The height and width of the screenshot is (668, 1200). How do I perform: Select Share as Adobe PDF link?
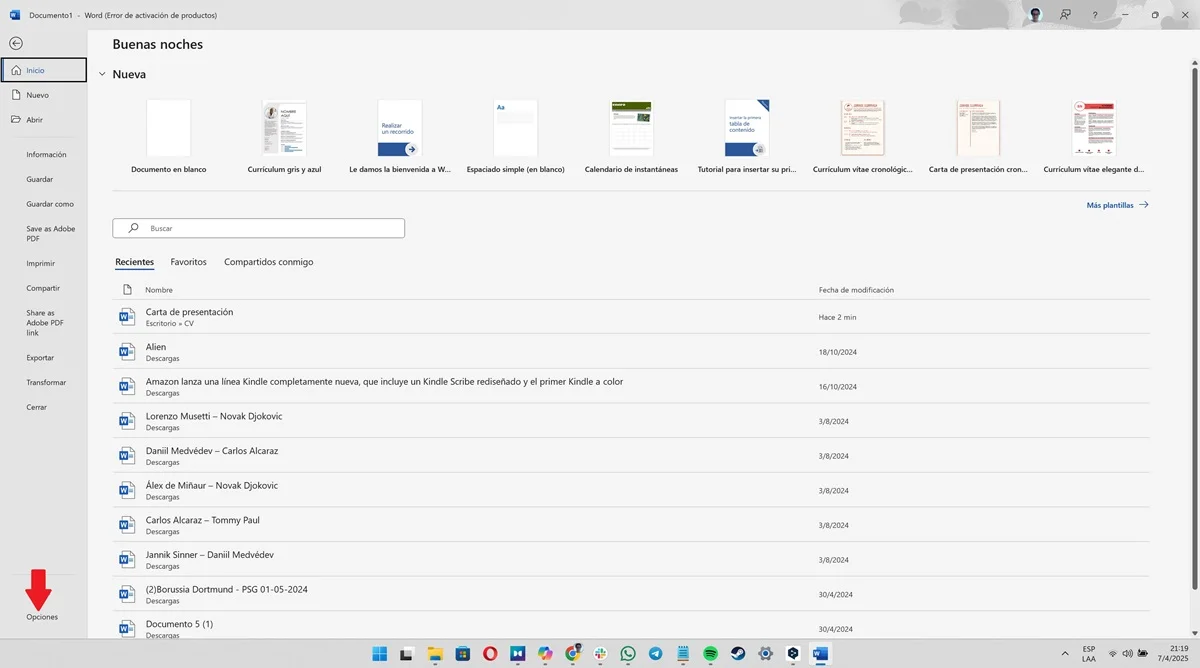coord(45,321)
